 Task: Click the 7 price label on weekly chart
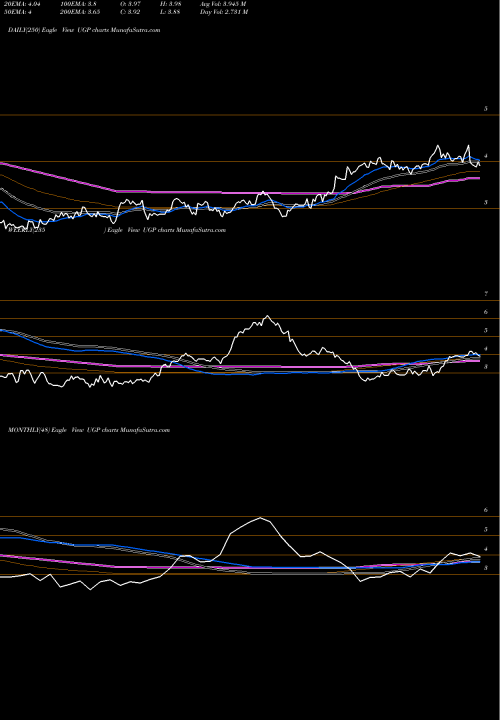(x=486, y=294)
